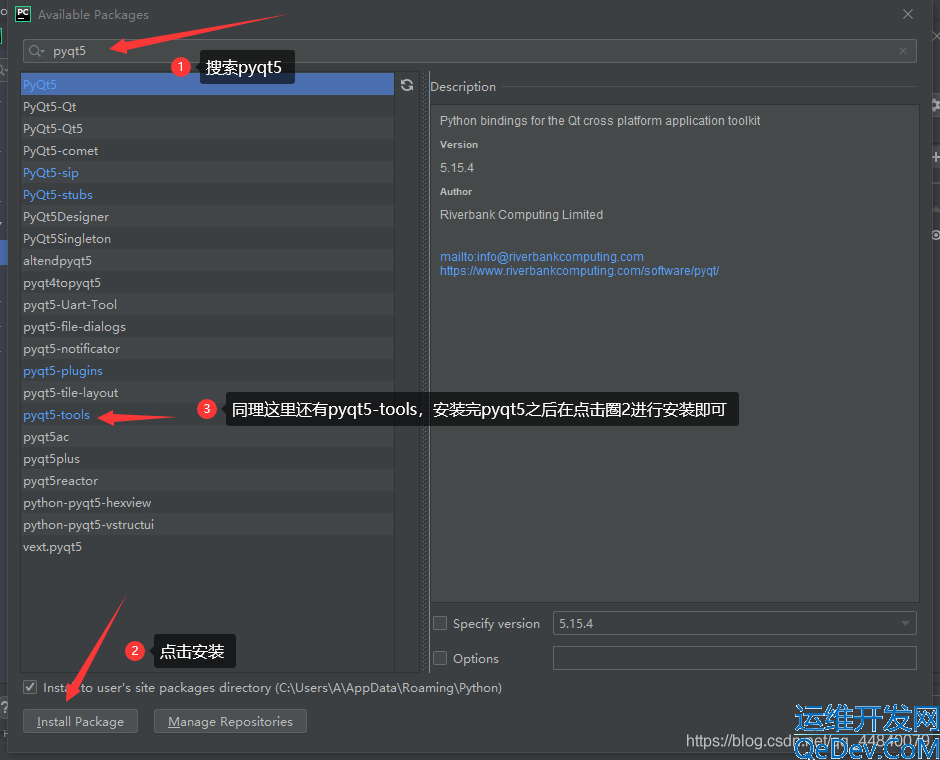Viewport: 940px width, 760px height.
Task: Select the pyqt5reactor package
Action: tap(207, 481)
